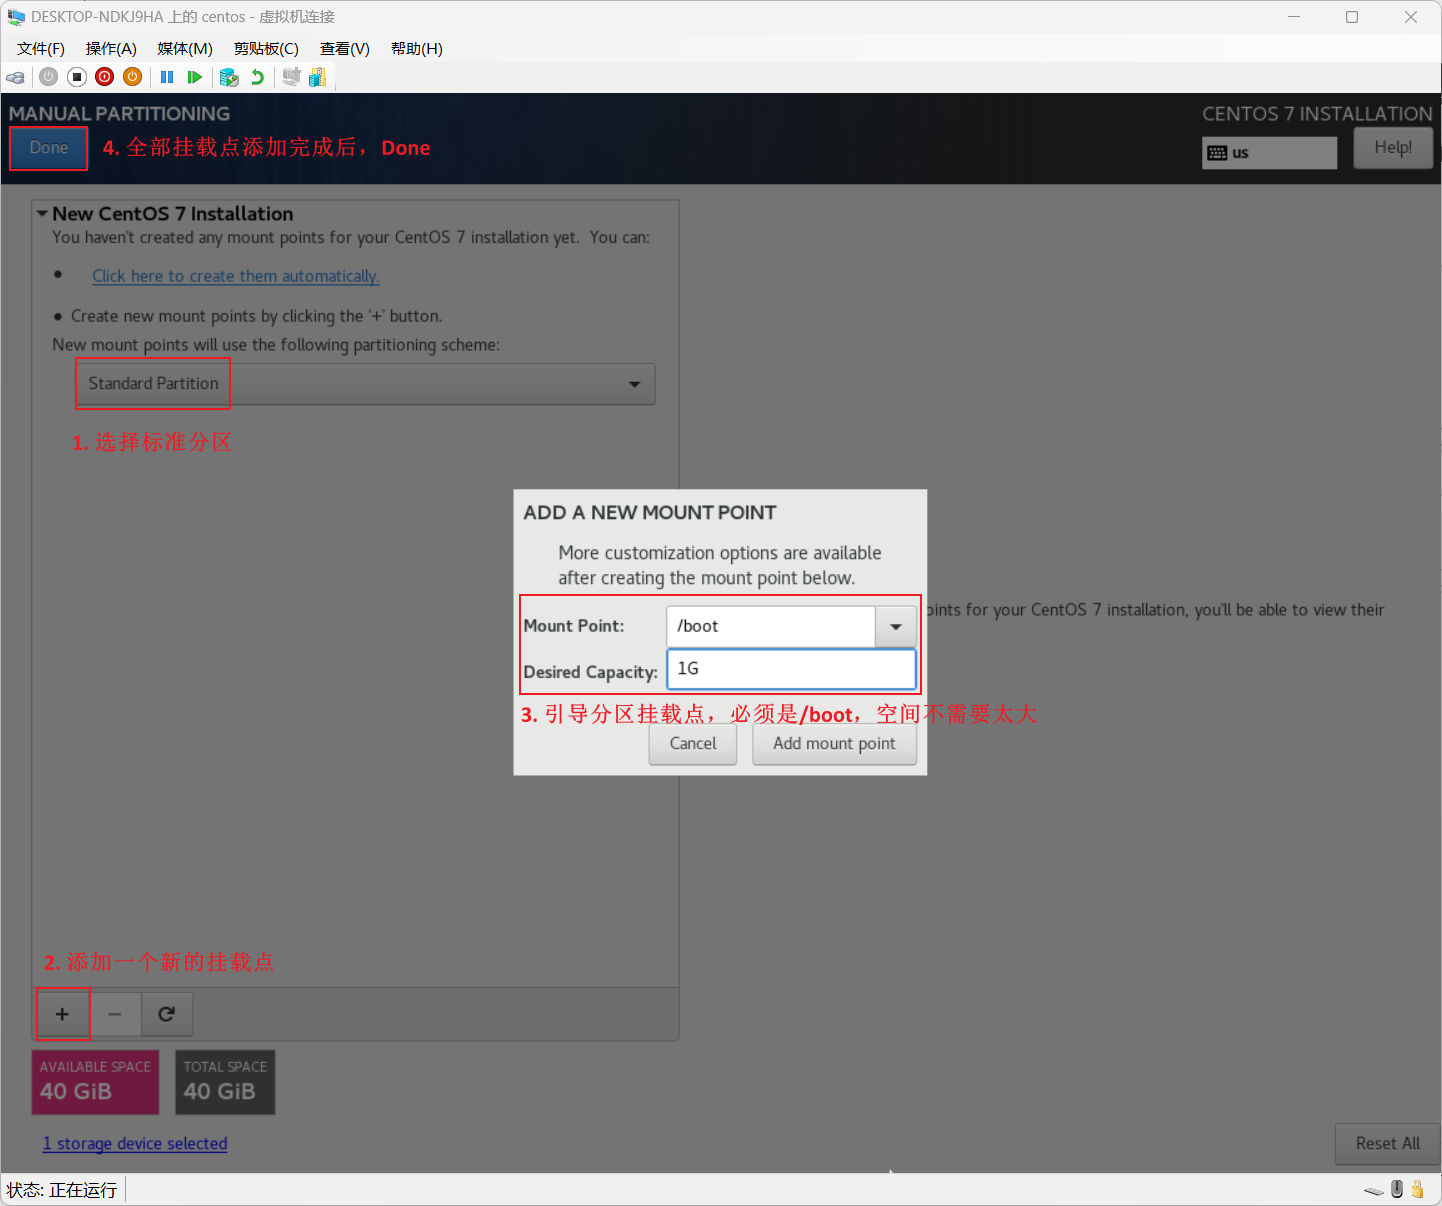Click Add mount point button

[834, 744]
